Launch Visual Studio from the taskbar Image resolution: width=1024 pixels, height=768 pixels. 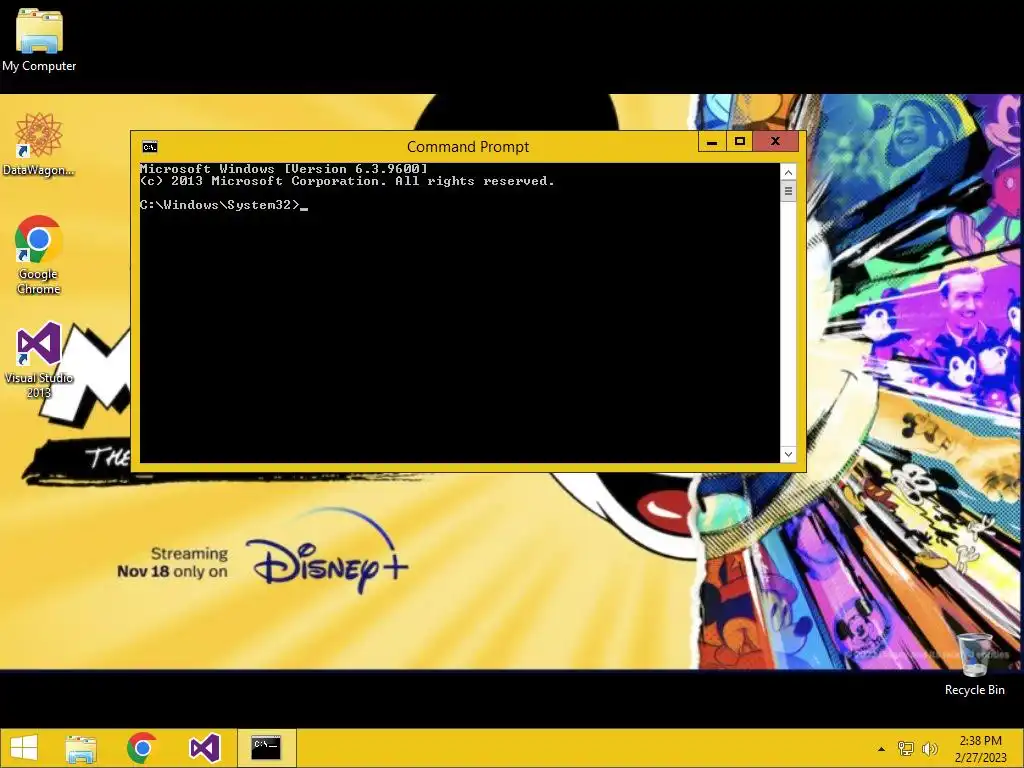click(x=204, y=748)
